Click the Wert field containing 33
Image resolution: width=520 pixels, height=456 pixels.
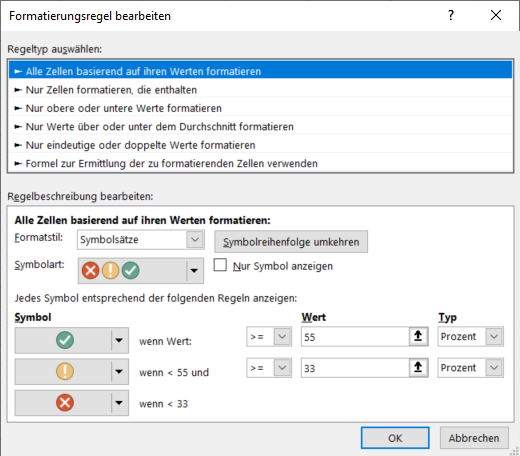click(355, 368)
